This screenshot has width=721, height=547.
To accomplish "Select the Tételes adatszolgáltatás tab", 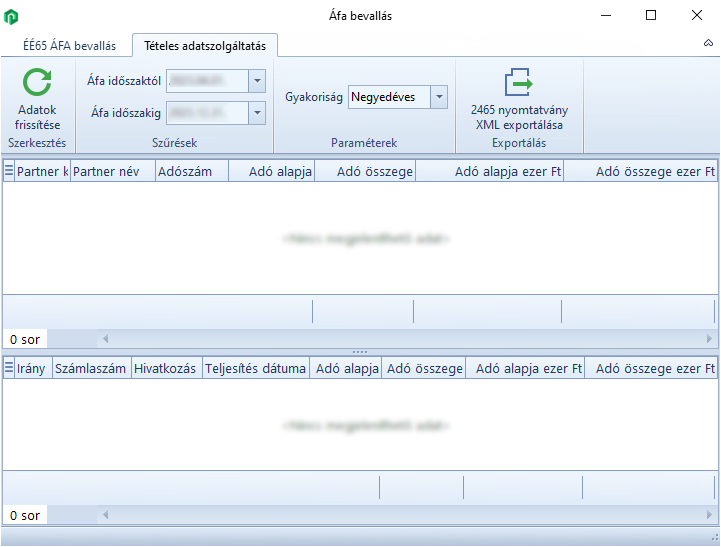I will click(x=205, y=46).
